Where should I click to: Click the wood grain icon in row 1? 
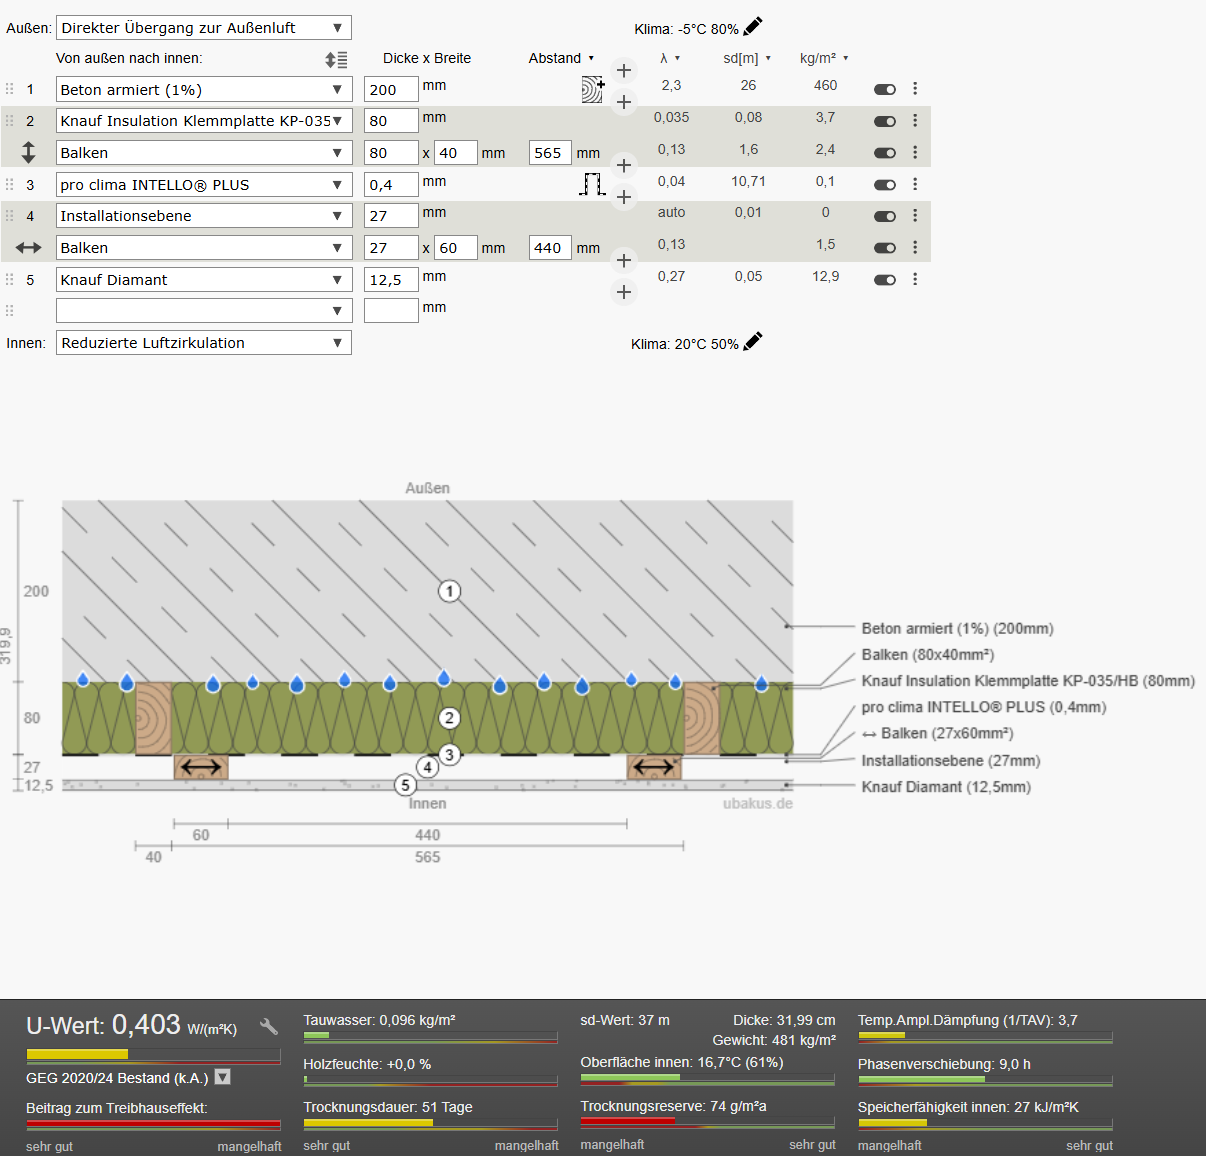click(593, 90)
